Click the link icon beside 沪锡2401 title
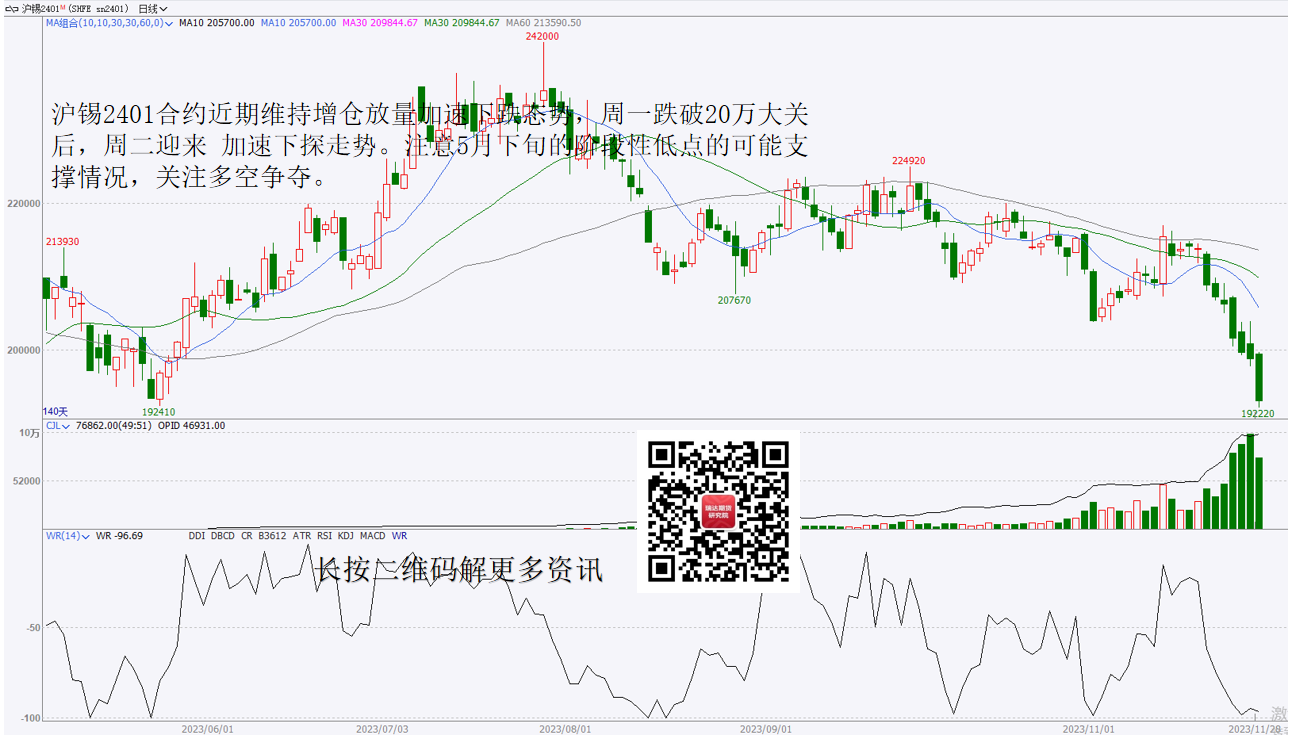This screenshot has height=735, width=1290. click(10, 8)
